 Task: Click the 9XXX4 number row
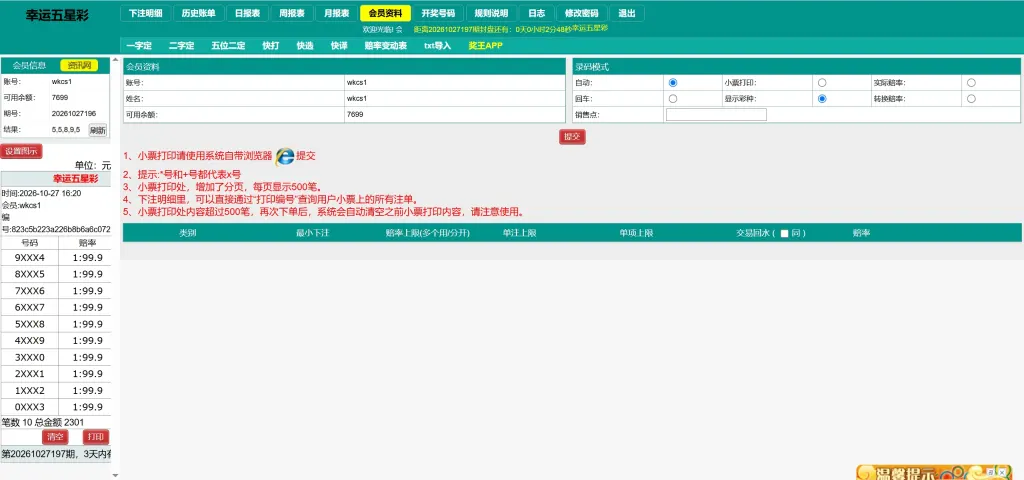point(56,257)
